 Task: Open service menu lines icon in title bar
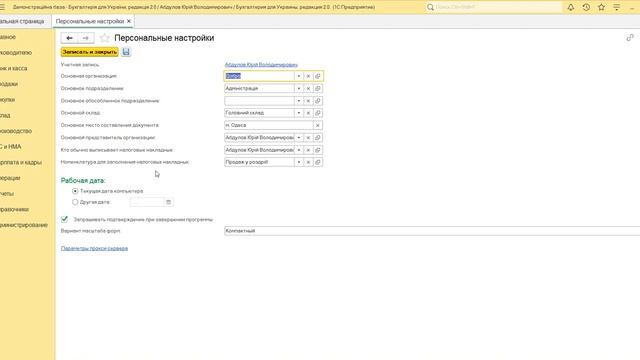click(616, 7)
